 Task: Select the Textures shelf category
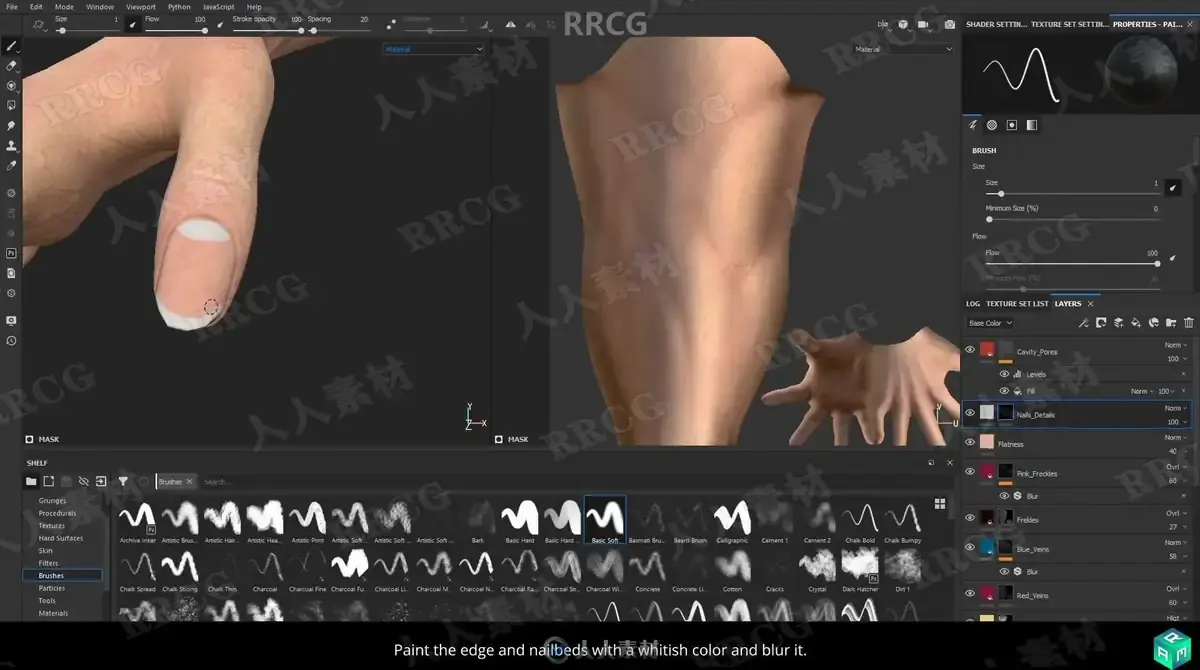coord(52,526)
